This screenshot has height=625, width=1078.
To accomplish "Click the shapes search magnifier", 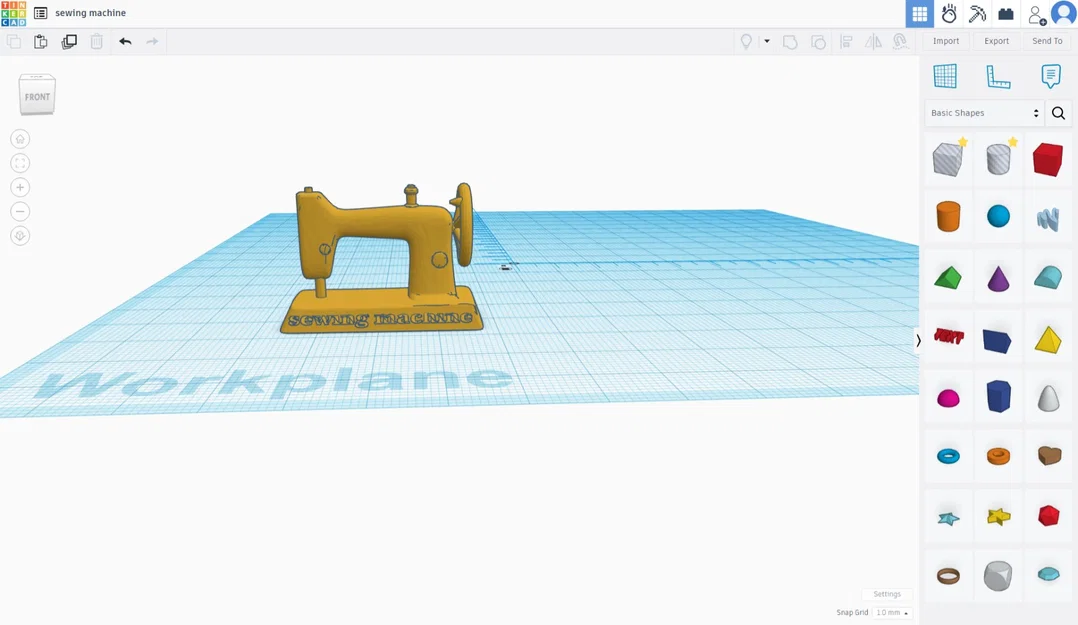I will pyautogui.click(x=1058, y=113).
